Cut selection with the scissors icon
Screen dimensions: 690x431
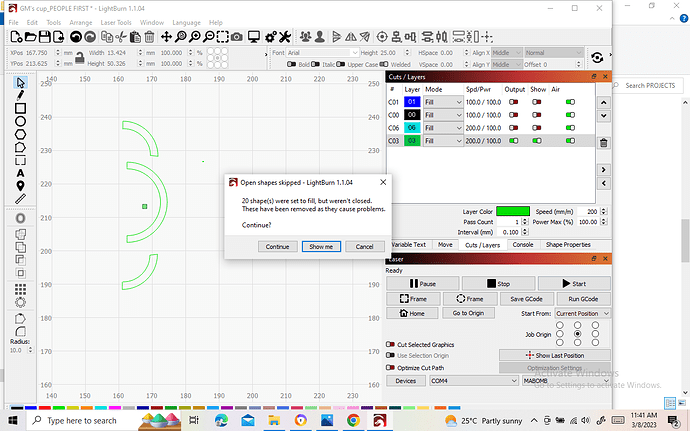point(121,37)
